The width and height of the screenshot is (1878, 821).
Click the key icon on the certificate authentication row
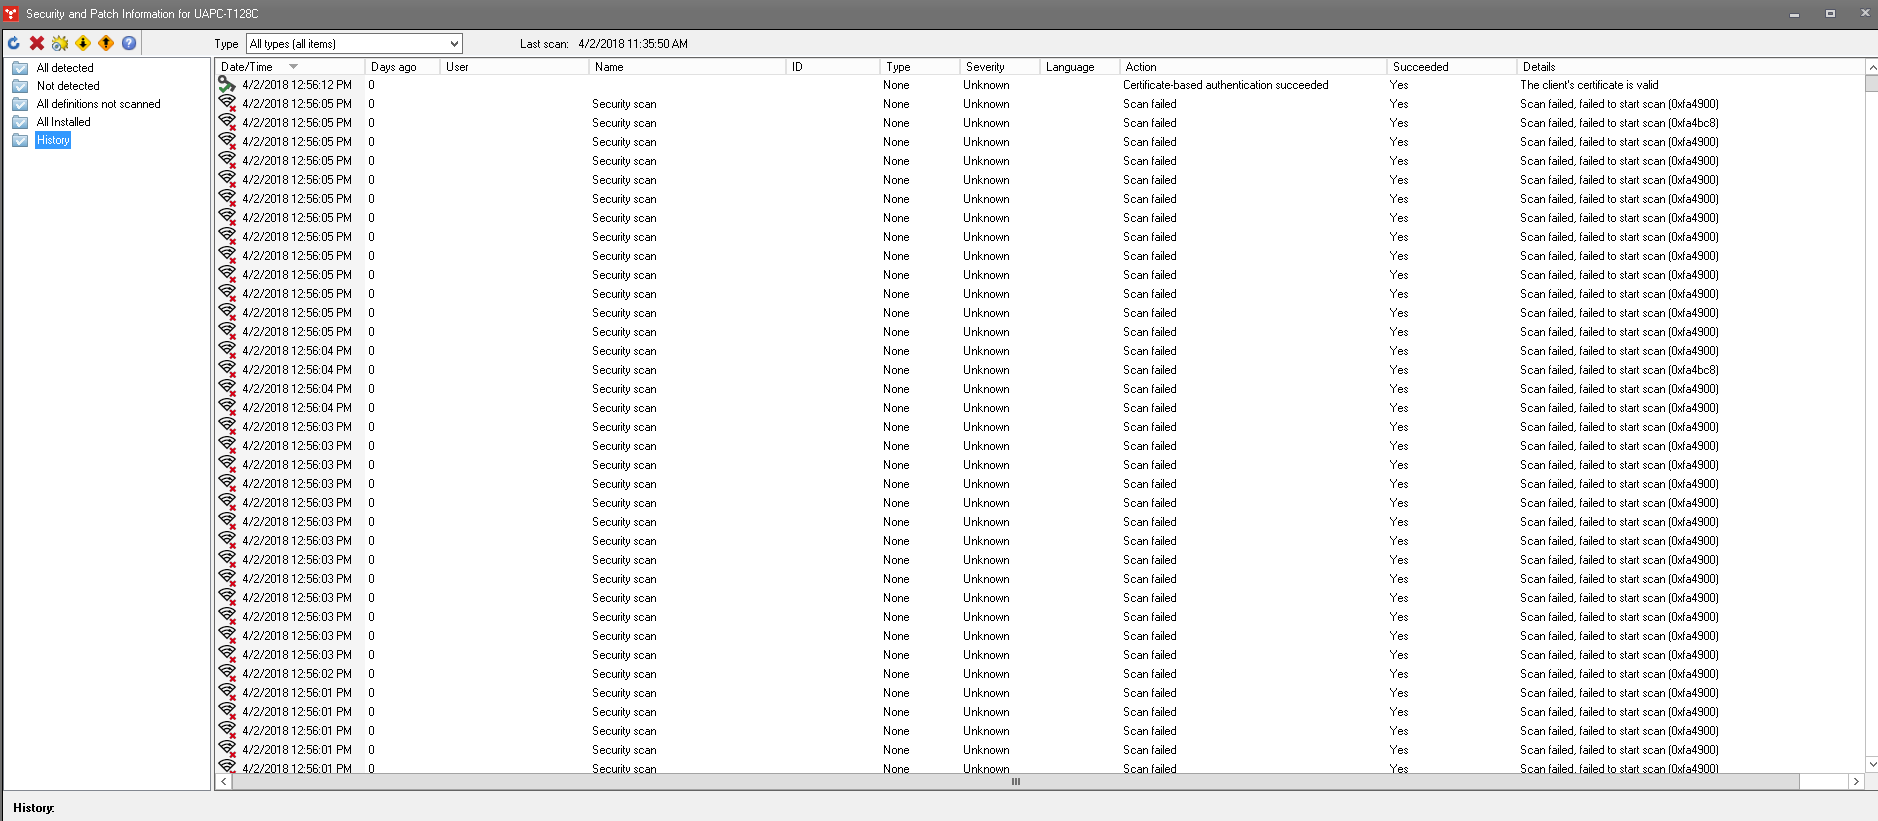227,85
